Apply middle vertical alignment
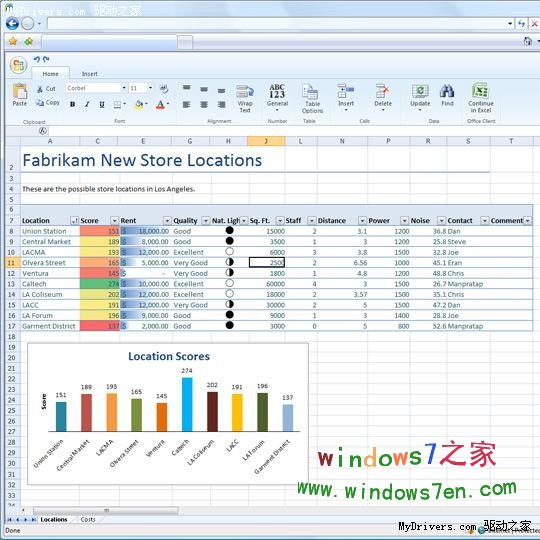Viewport: 540px width, 540px height. point(204,90)
